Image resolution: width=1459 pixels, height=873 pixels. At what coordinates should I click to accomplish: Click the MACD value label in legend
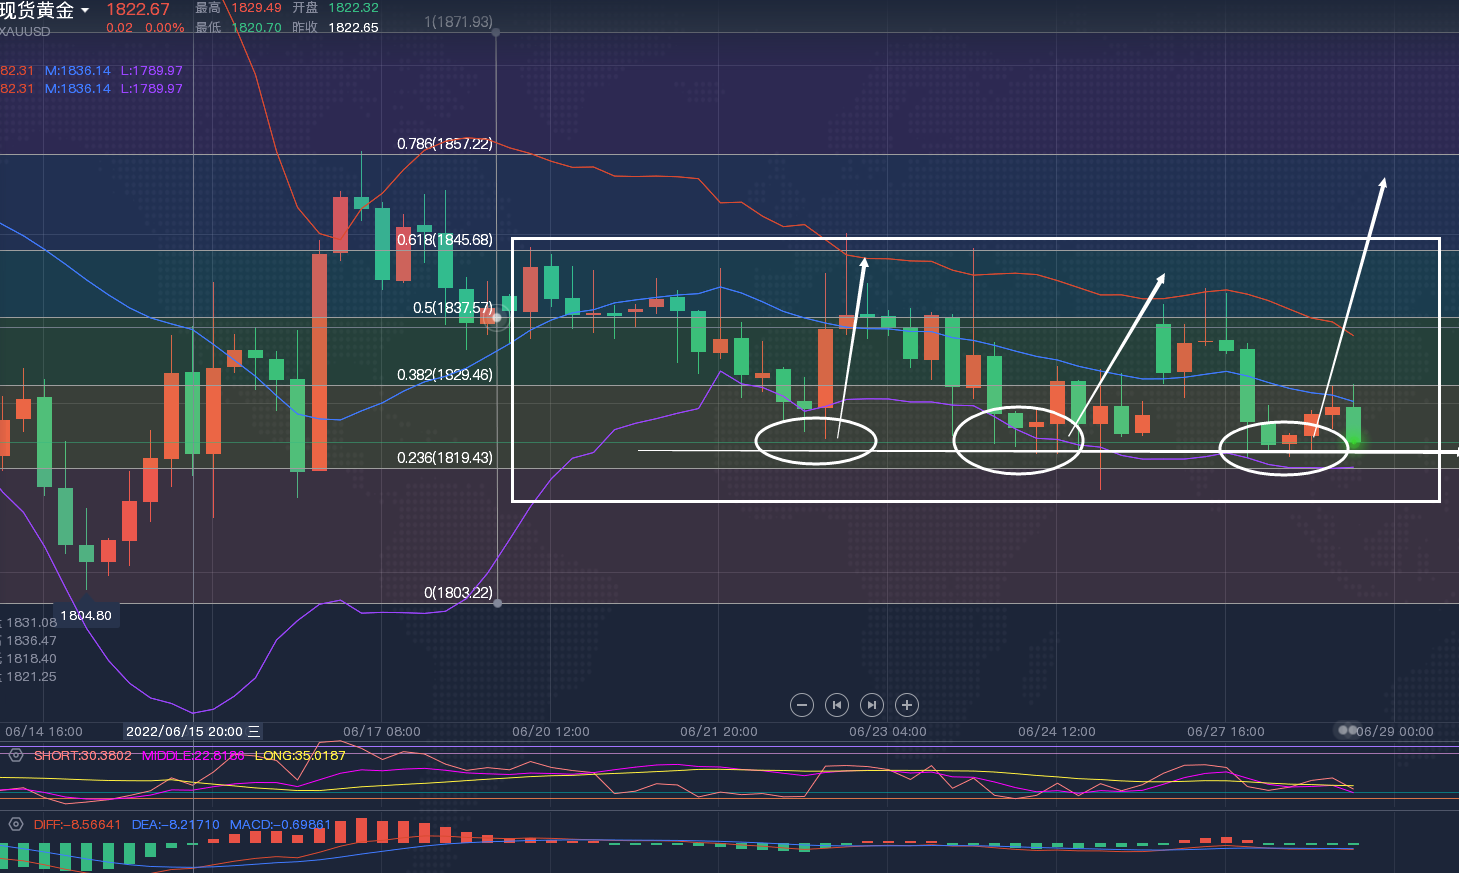pyautogui.click(x=280, y=825)
